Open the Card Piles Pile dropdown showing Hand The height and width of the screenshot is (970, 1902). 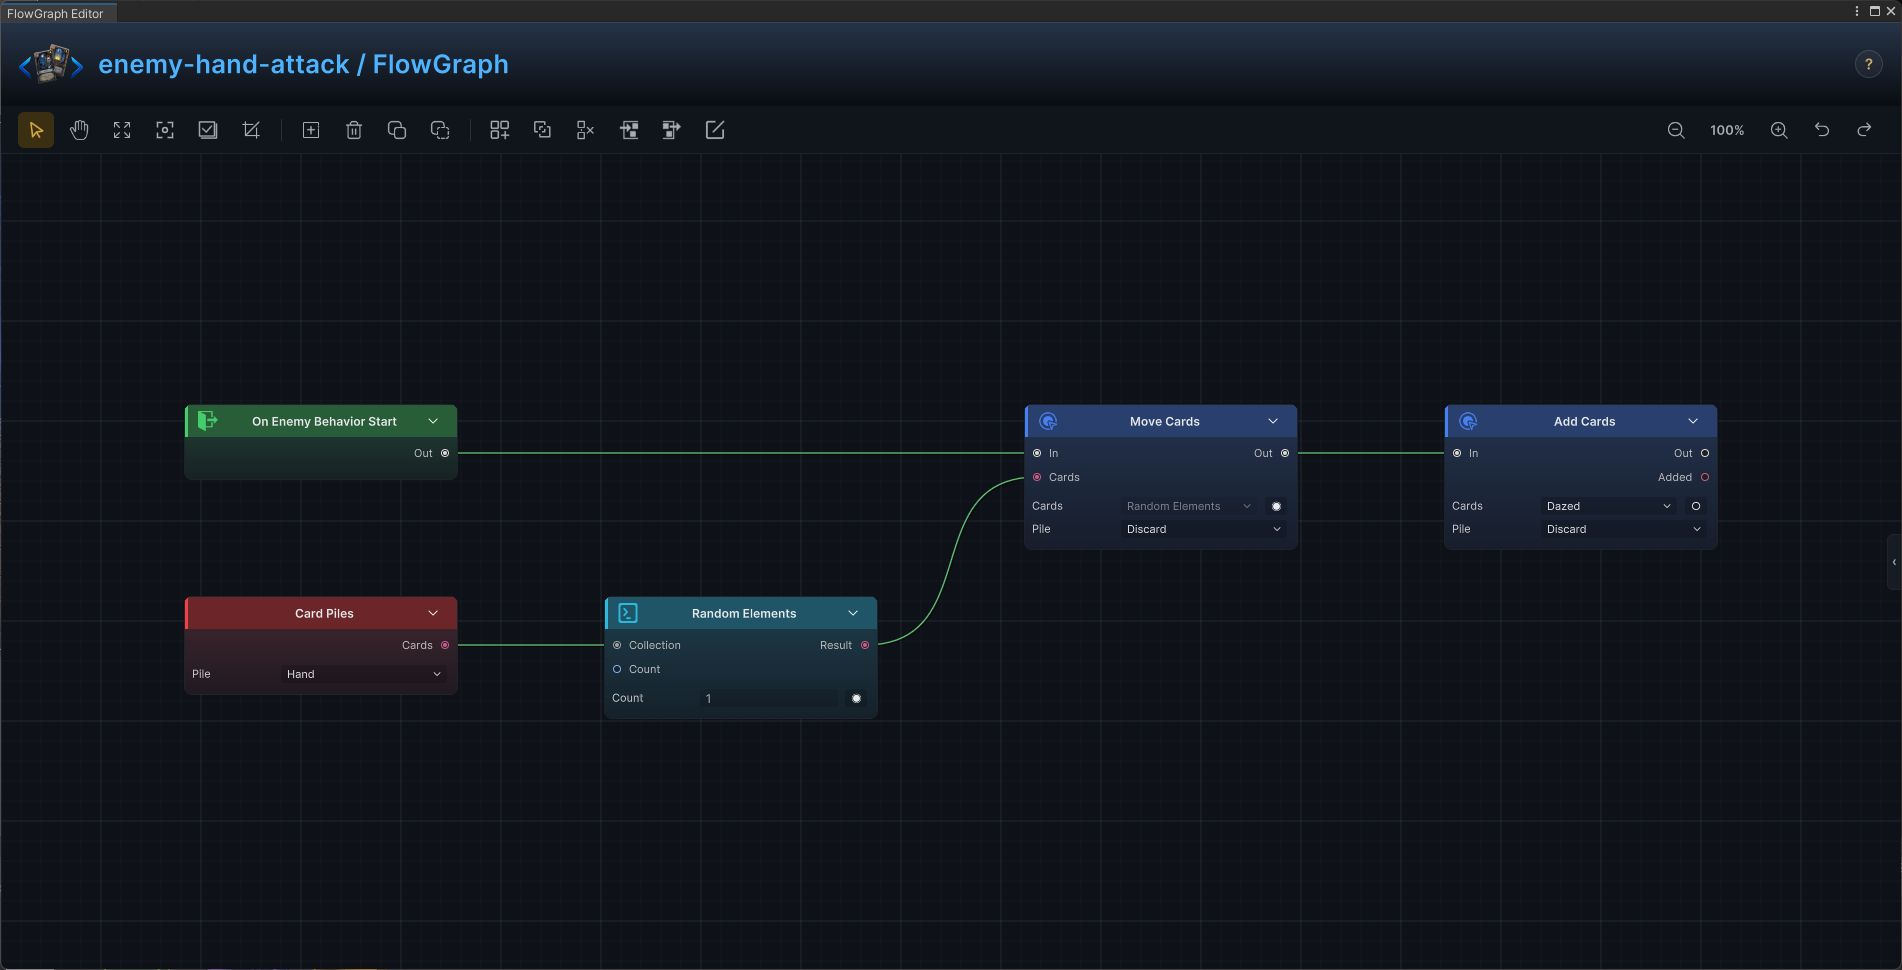364,674
